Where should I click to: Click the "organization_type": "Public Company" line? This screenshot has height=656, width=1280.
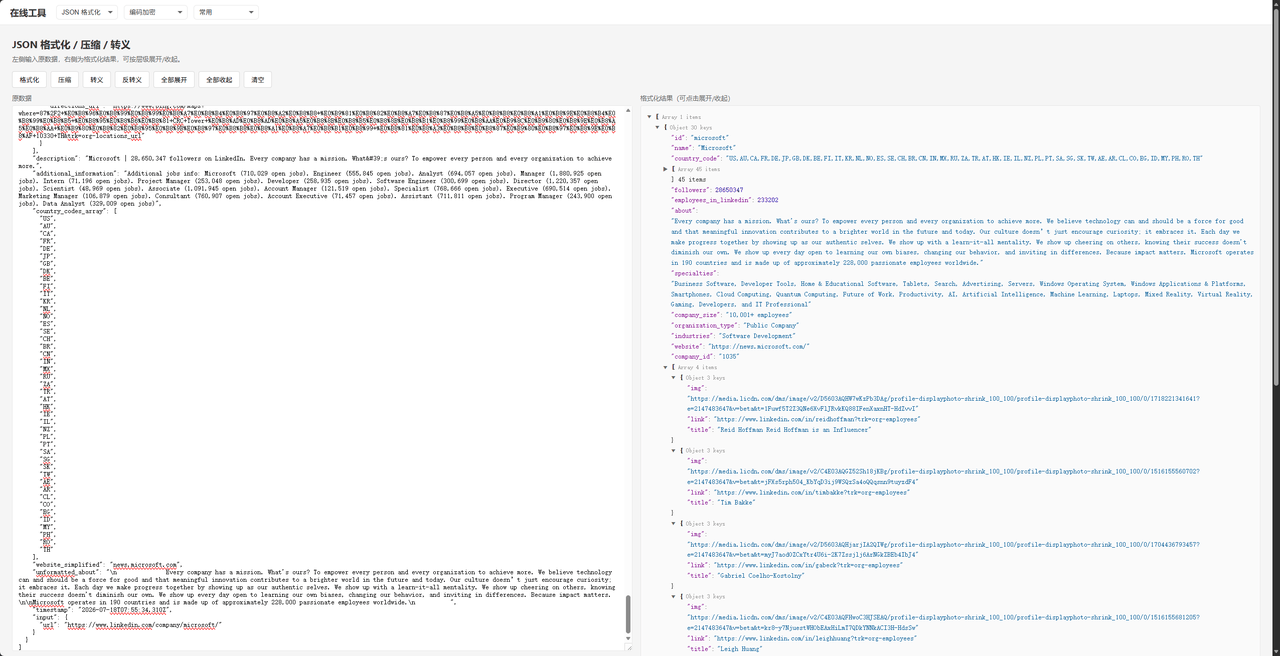(x=735, y=325)
